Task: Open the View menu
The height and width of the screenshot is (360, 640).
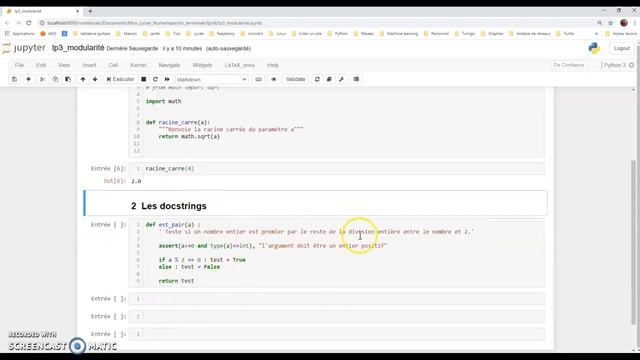Action: tap(64, 65)
